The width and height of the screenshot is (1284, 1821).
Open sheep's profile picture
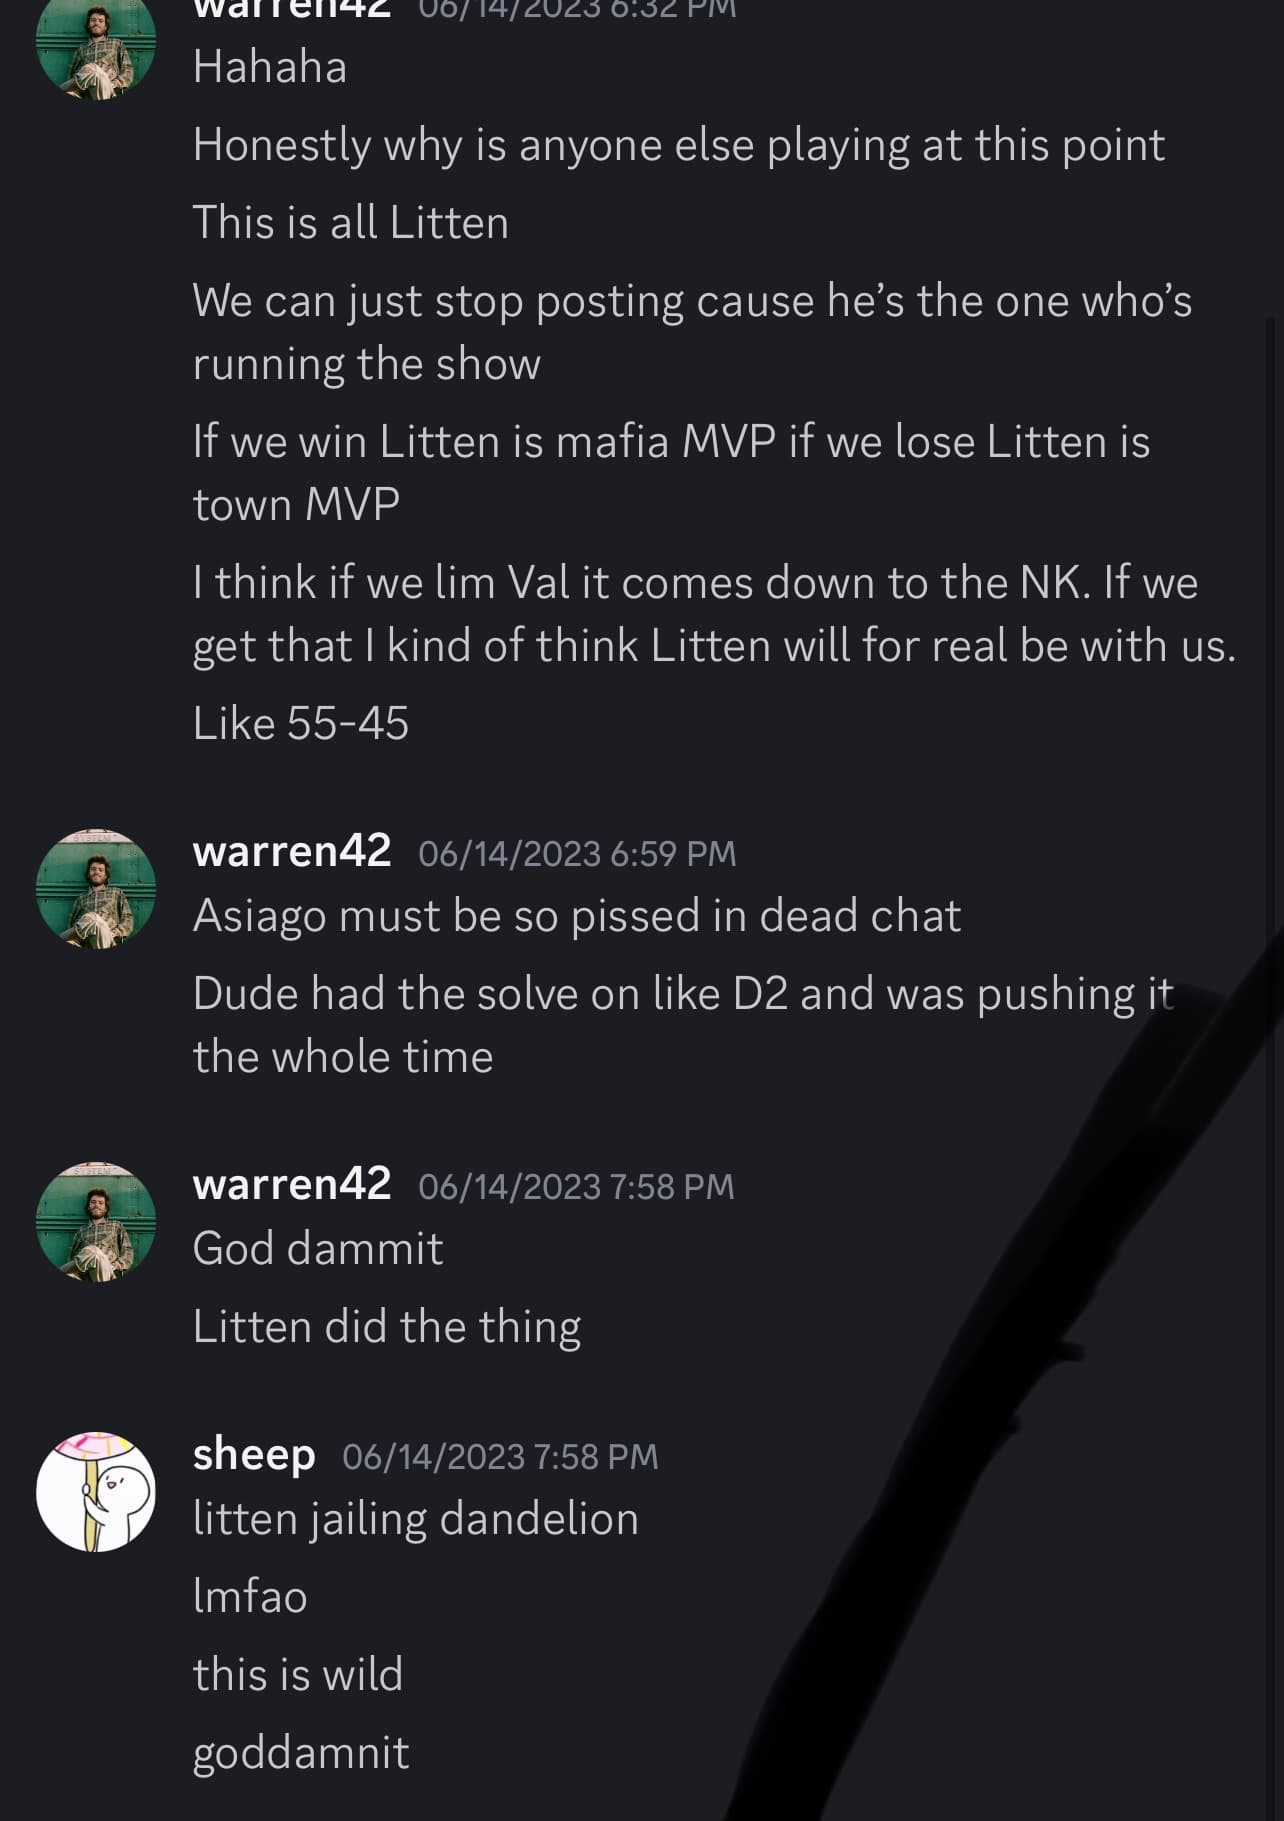click(96, 1491)
